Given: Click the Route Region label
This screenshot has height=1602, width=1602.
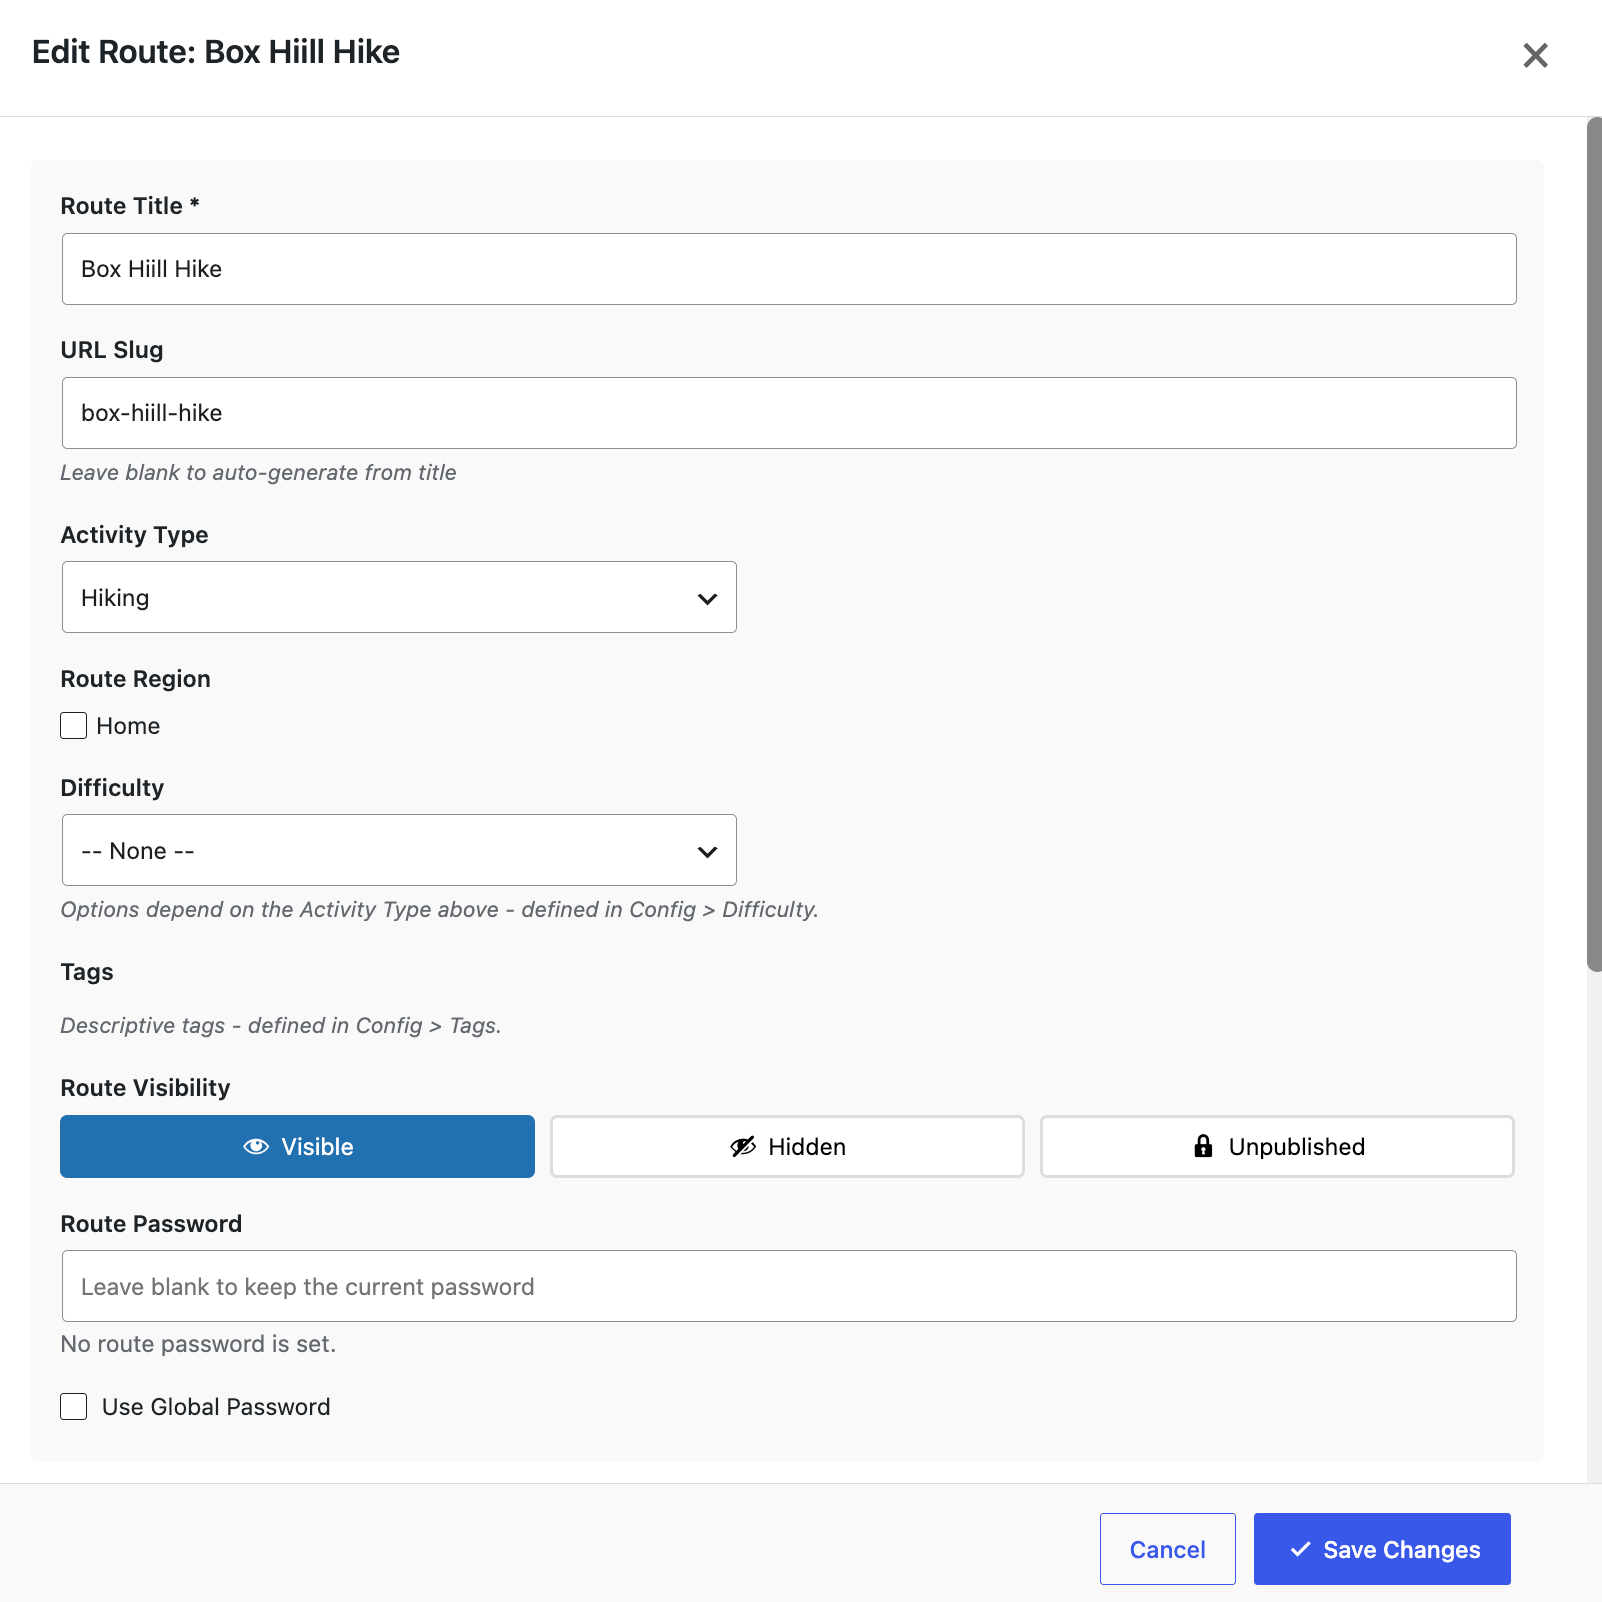Looking at the screenshot, I should coord(136,679).
